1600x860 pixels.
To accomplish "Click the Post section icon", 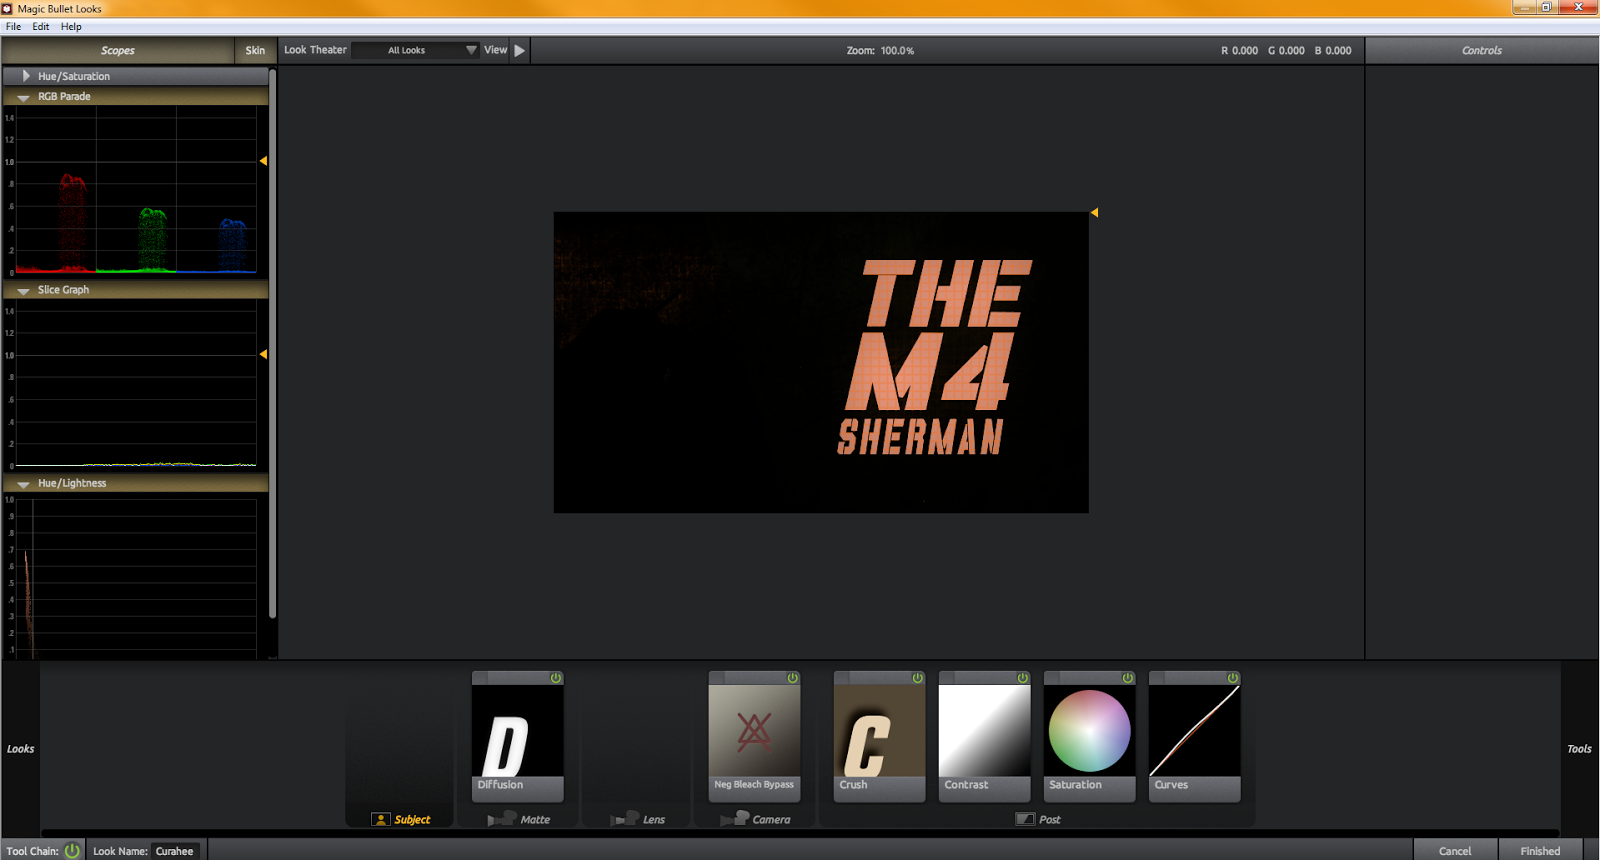I will tap(1025, 819).
